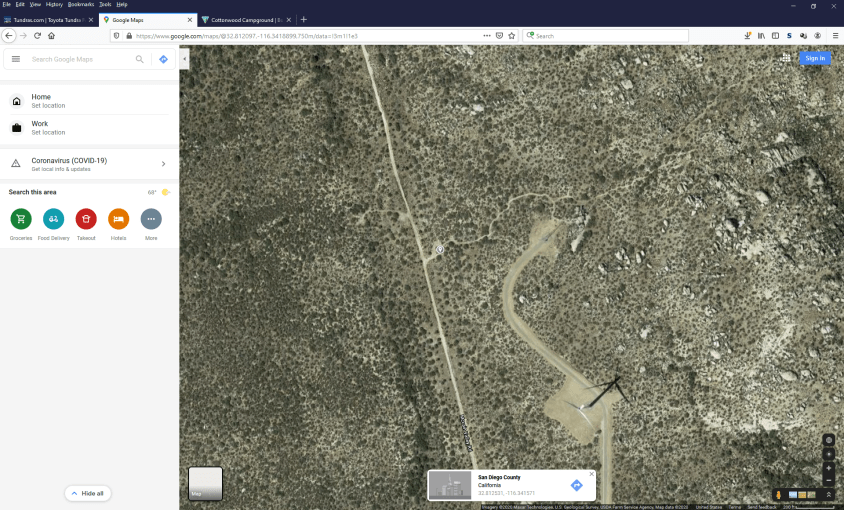
Task: Open directions from the search box
Action: click(x=164, y=59)
